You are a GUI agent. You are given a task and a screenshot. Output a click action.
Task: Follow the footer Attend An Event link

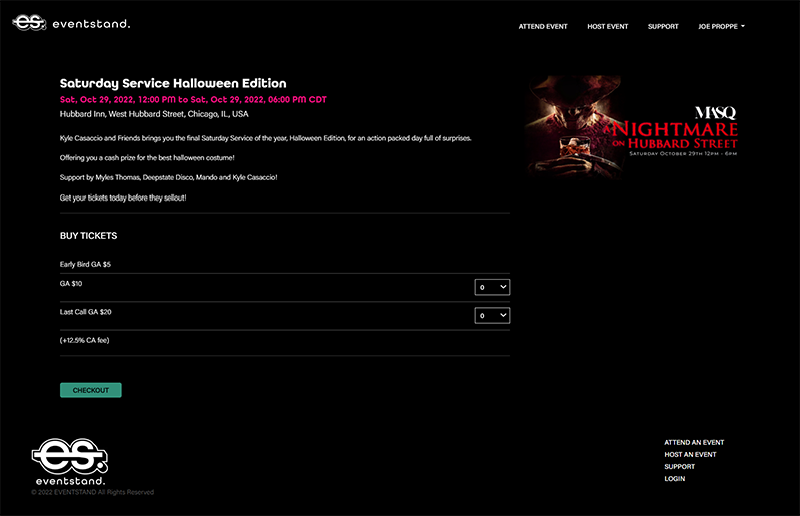point(694,443)
